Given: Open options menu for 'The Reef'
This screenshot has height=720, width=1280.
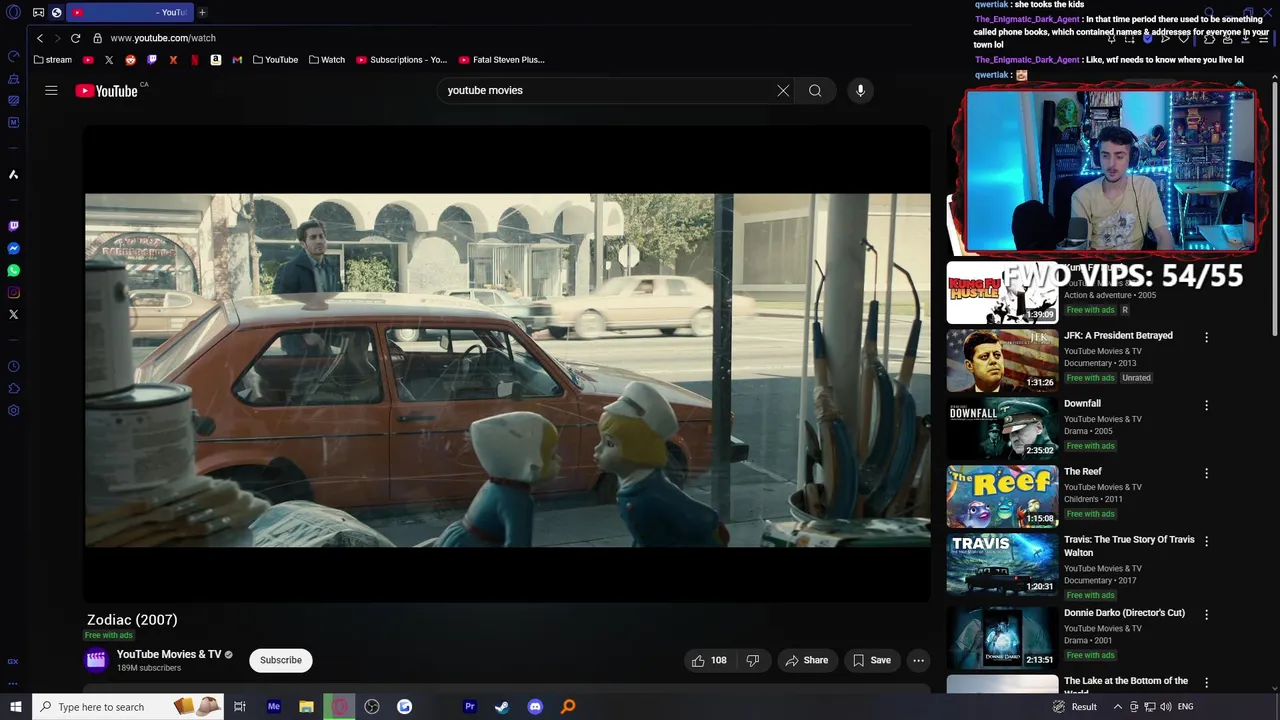Looking at the screenshot, I should 1206,474.
